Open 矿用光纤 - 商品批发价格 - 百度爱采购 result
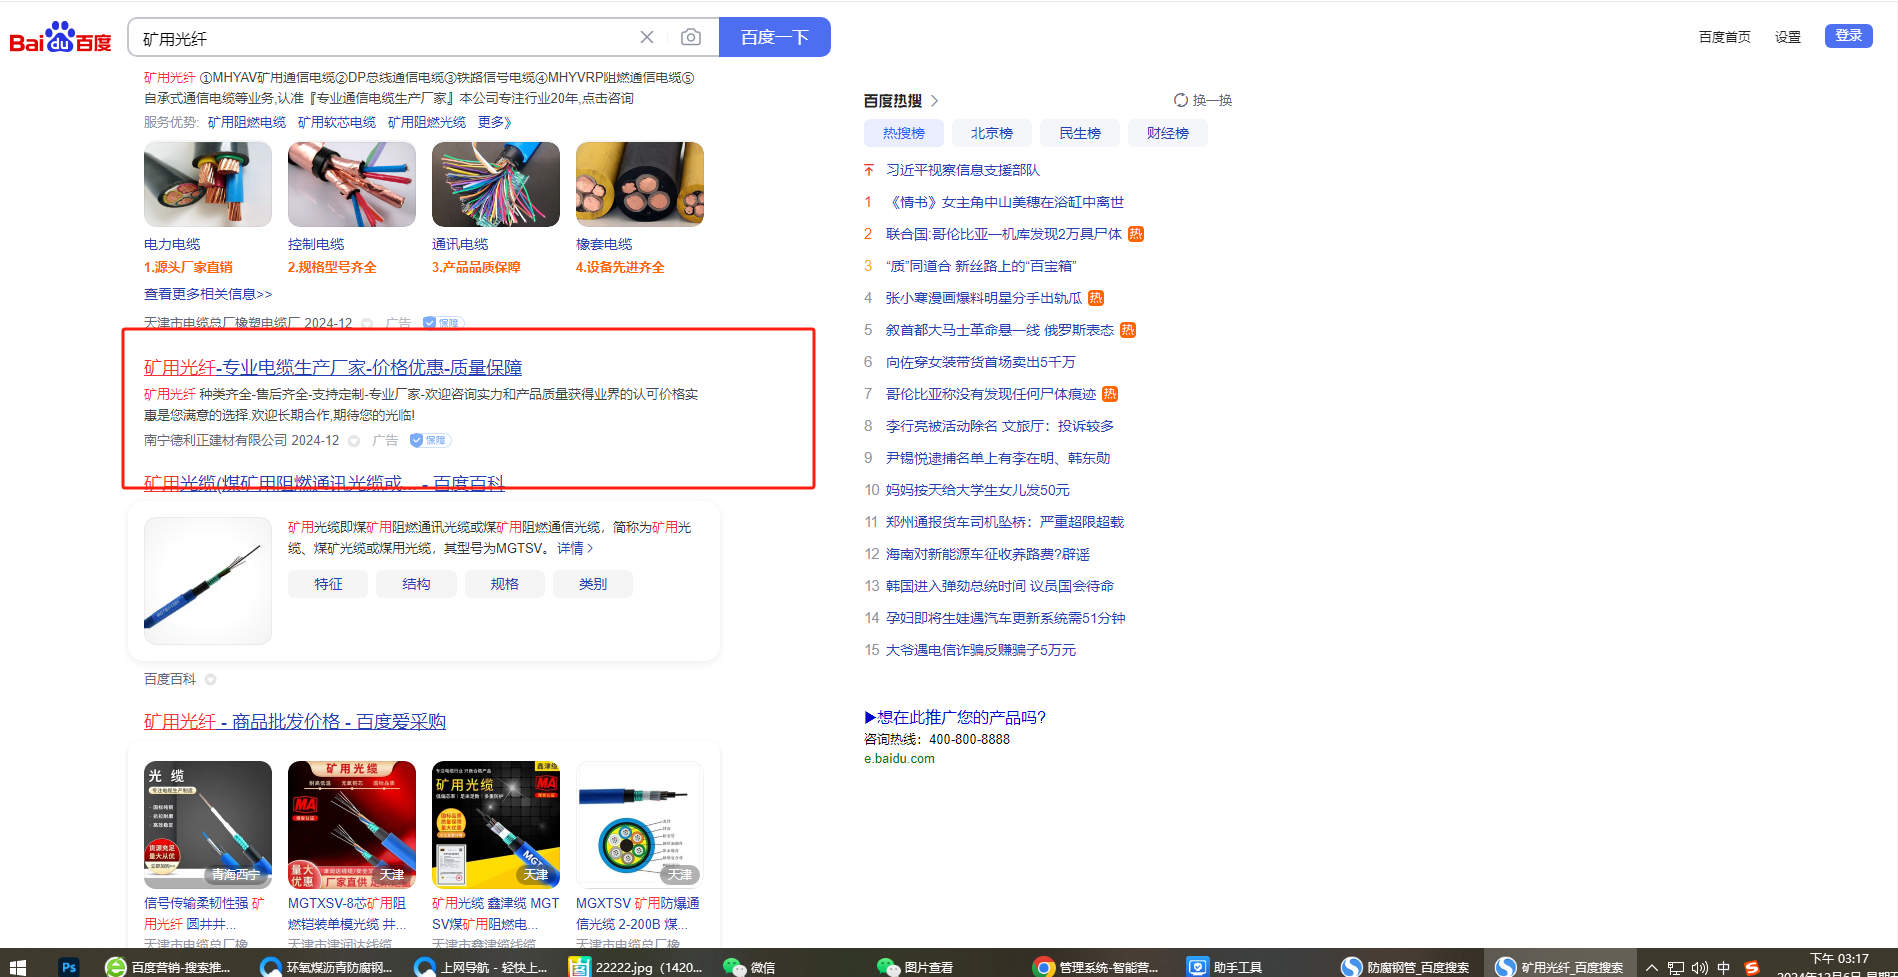 click(x=295, y=722)
